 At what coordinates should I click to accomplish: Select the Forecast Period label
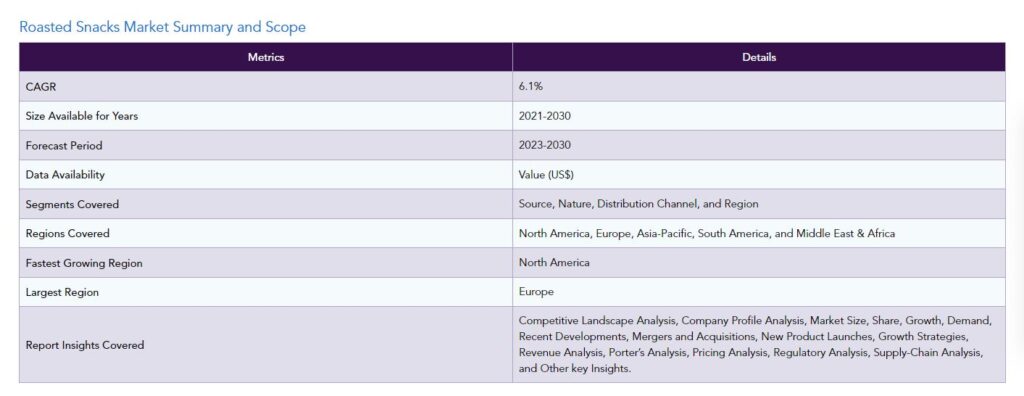point(64,145)
